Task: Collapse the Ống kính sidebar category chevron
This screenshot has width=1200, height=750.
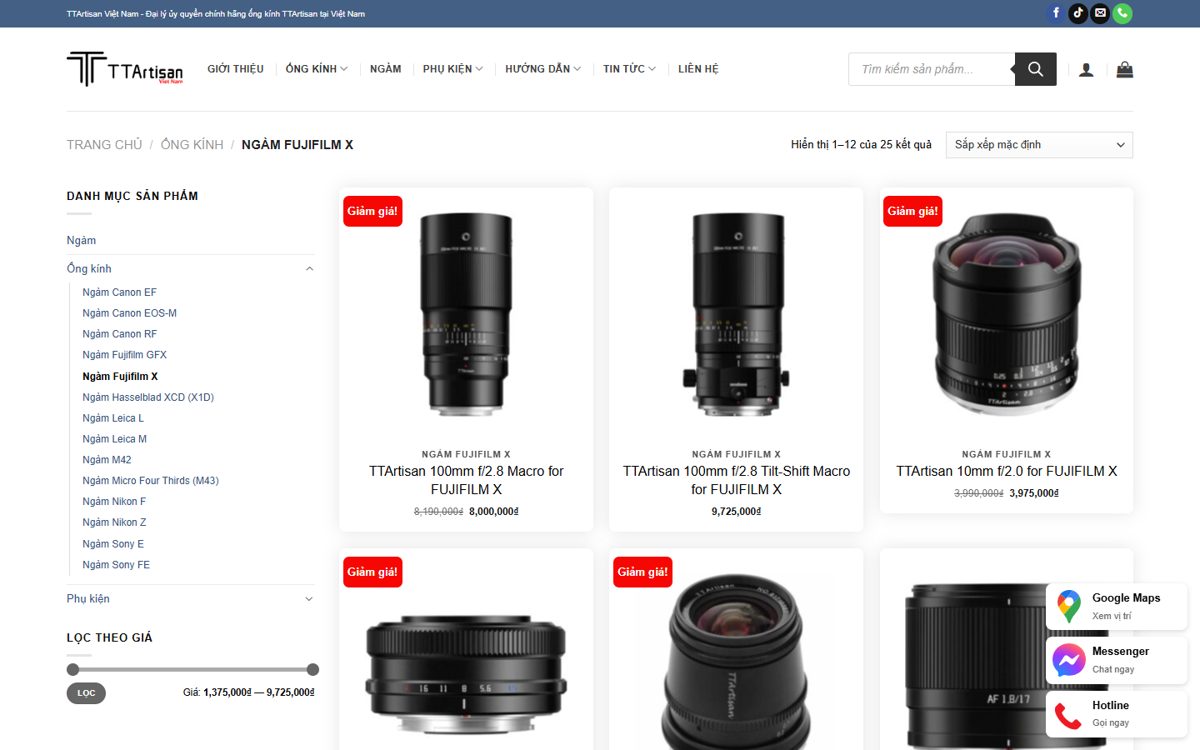Action: click(x=309, y=269)
